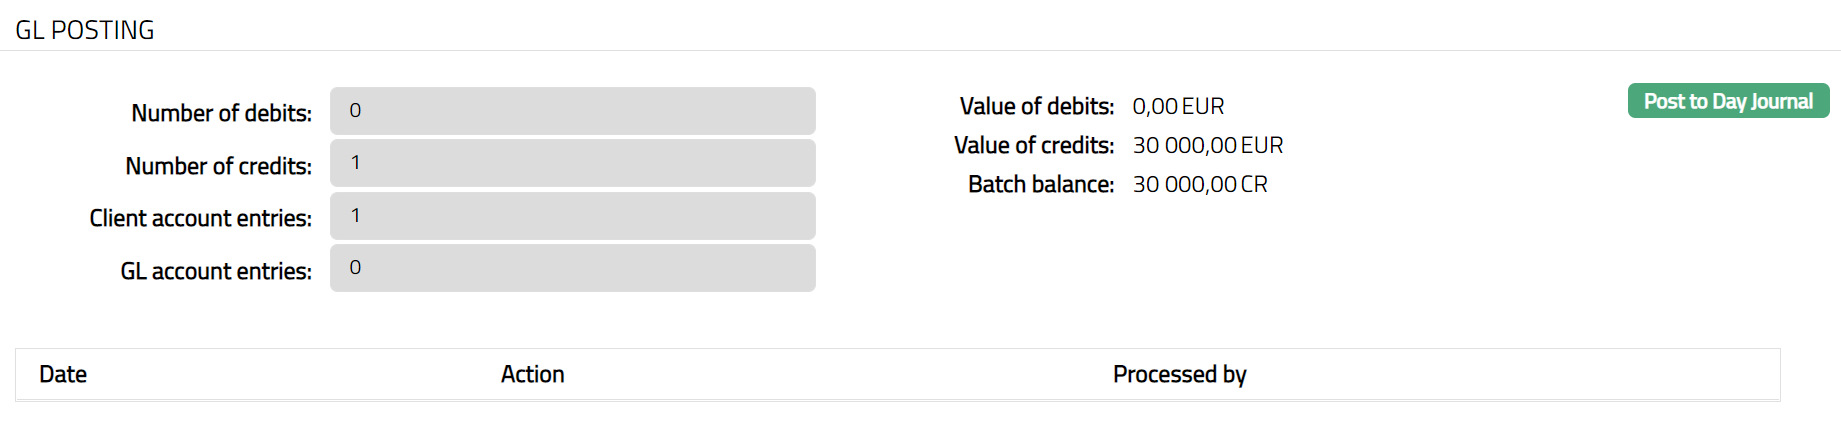Click the CR indicator beside batch balance
This screenshot has height=422, width=1841.
[x=1254, y=184]
